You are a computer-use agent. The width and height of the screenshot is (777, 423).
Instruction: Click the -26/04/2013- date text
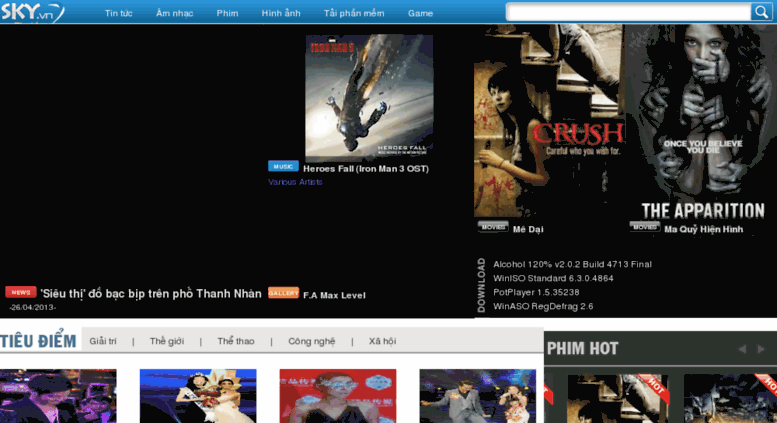coord(32,307)
